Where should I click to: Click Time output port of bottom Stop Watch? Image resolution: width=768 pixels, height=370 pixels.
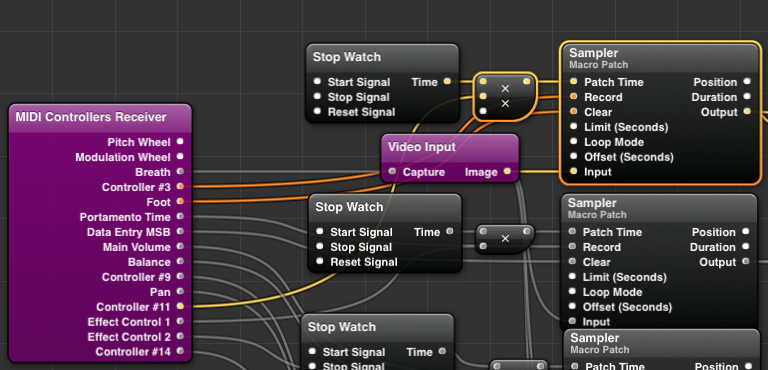(x=442, y=351)
